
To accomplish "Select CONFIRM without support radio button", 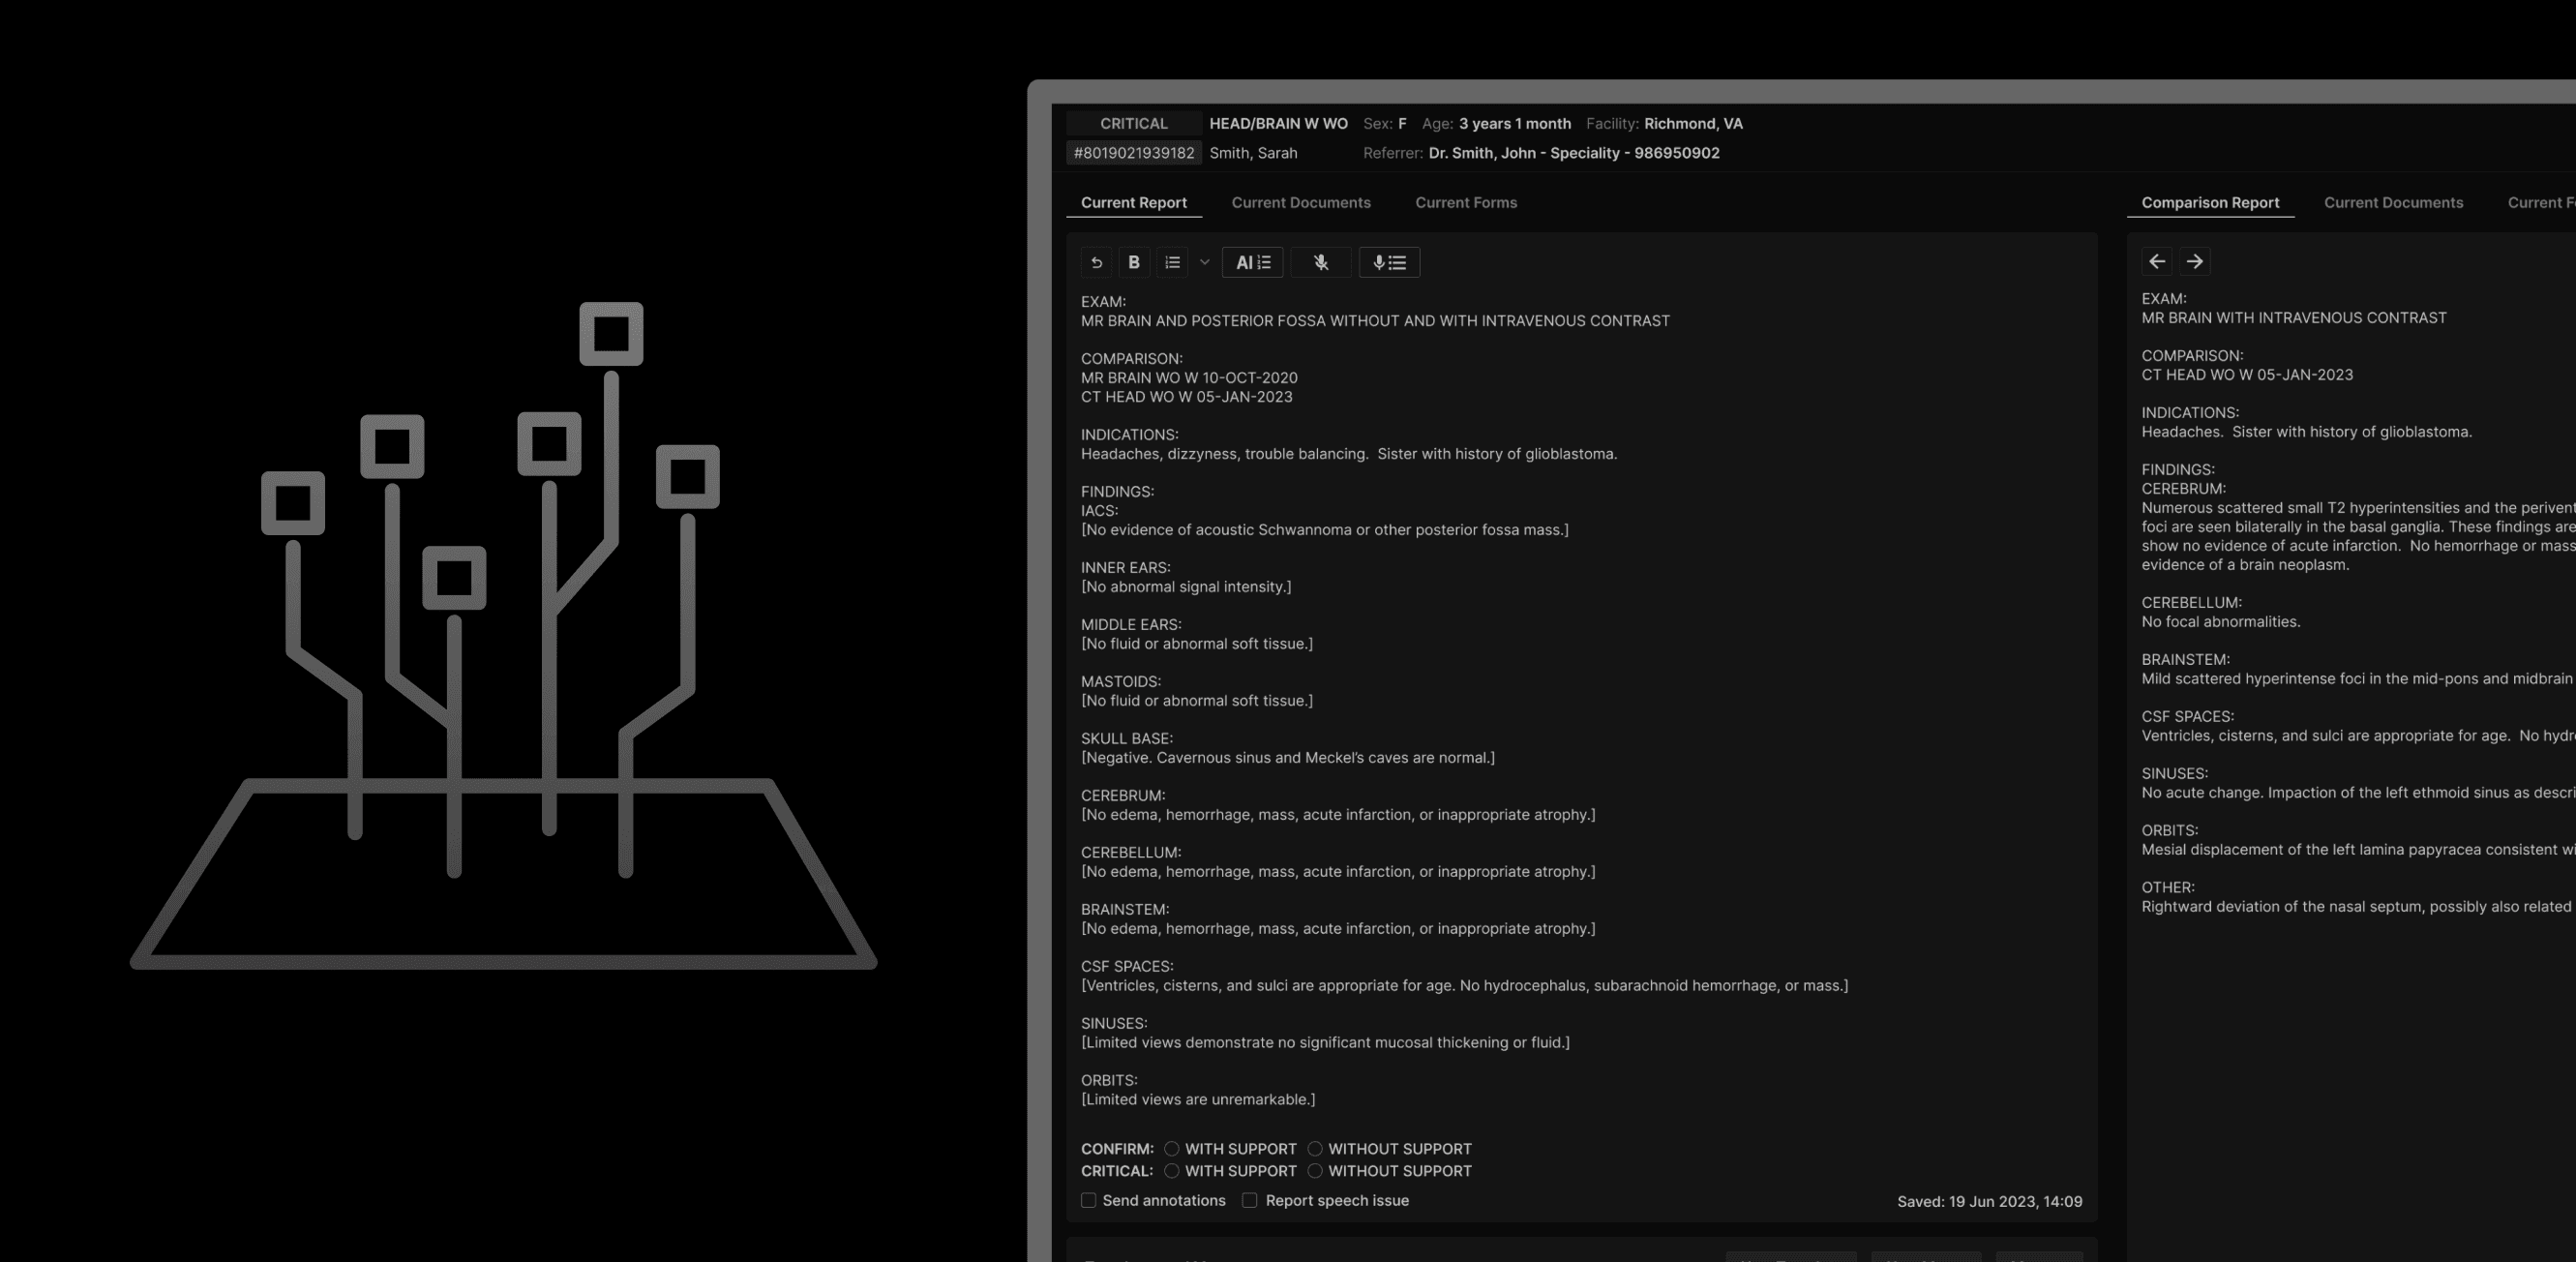I will (1314, 1148).
